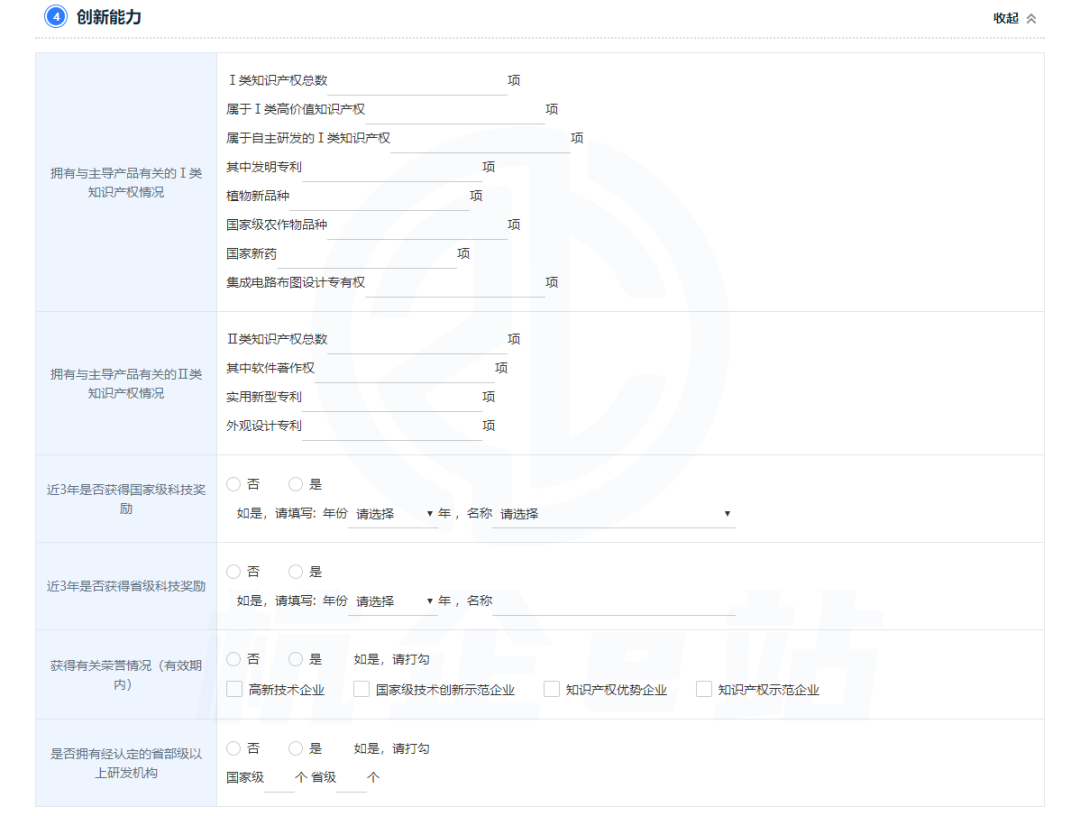The width and height of the screenshot is (1080, 816).
Task: Click the 省级 count input field
Action: pyautogui.click(x=351, y=778)
